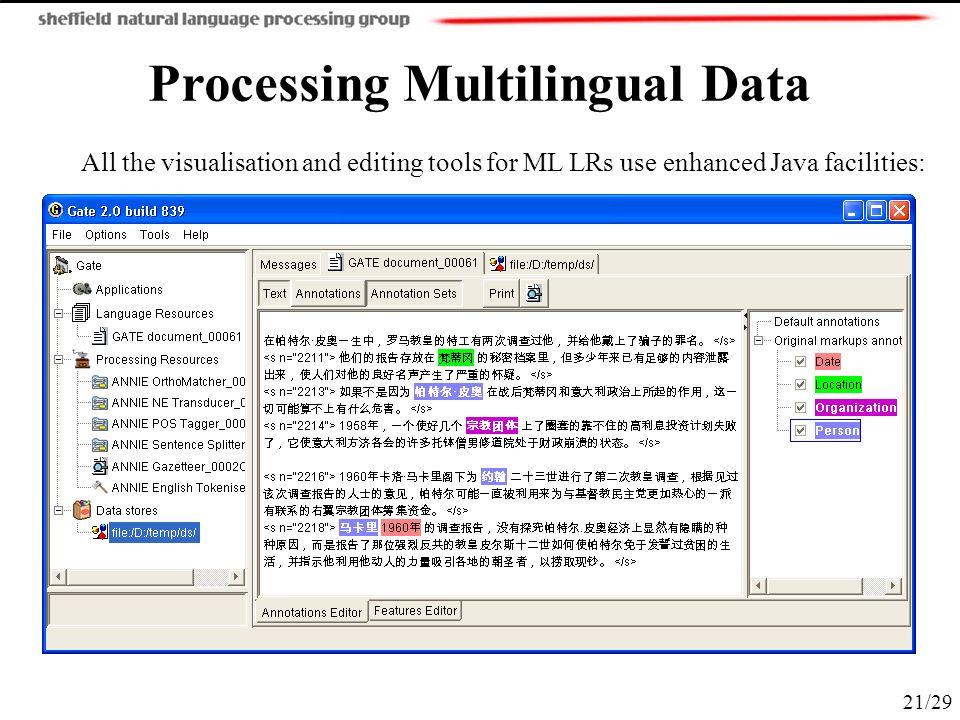960x720 pixels.
Task: Switch to GATE document_00061 tab
Action: tap(403, 263)
